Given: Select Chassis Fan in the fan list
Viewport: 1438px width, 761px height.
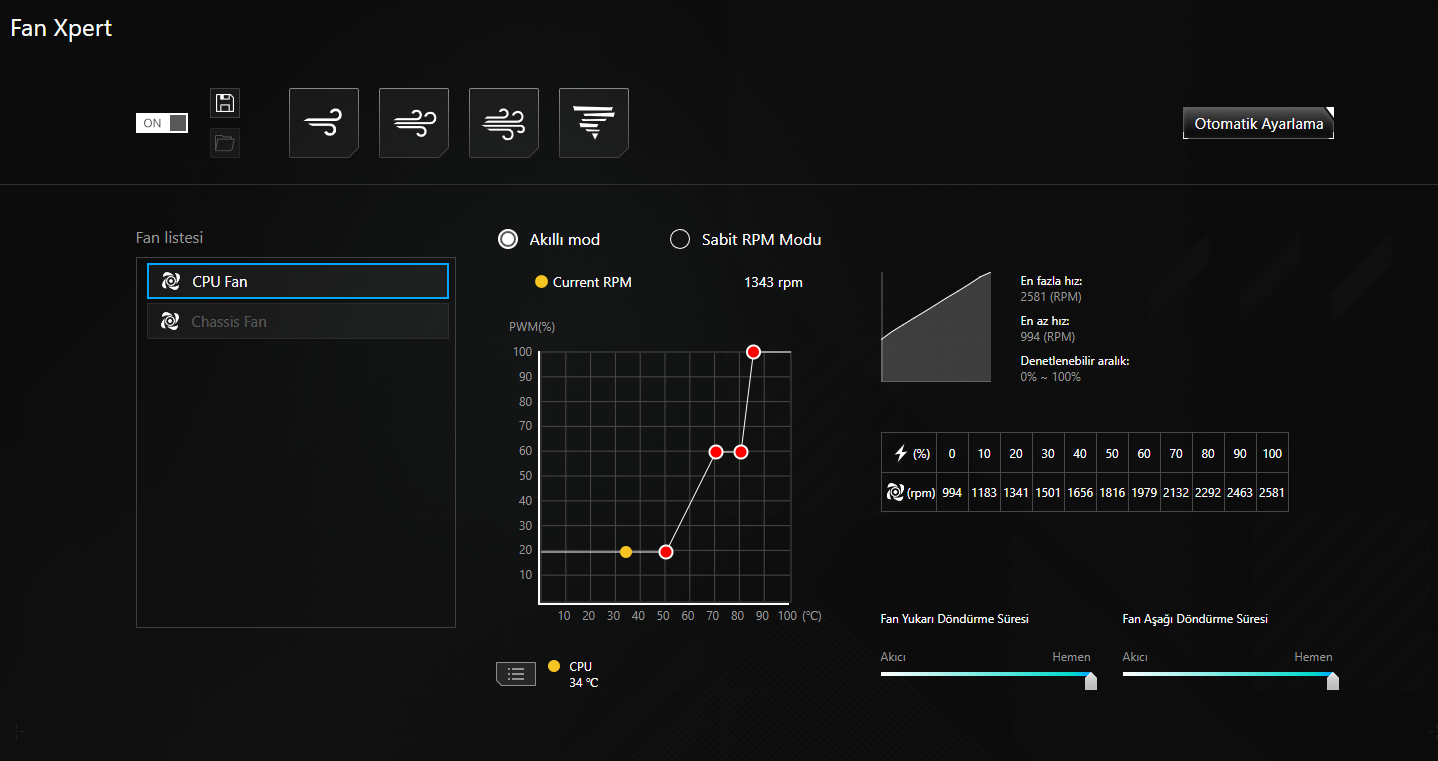Looking at the screenshot, I should [x=298, y=322].
